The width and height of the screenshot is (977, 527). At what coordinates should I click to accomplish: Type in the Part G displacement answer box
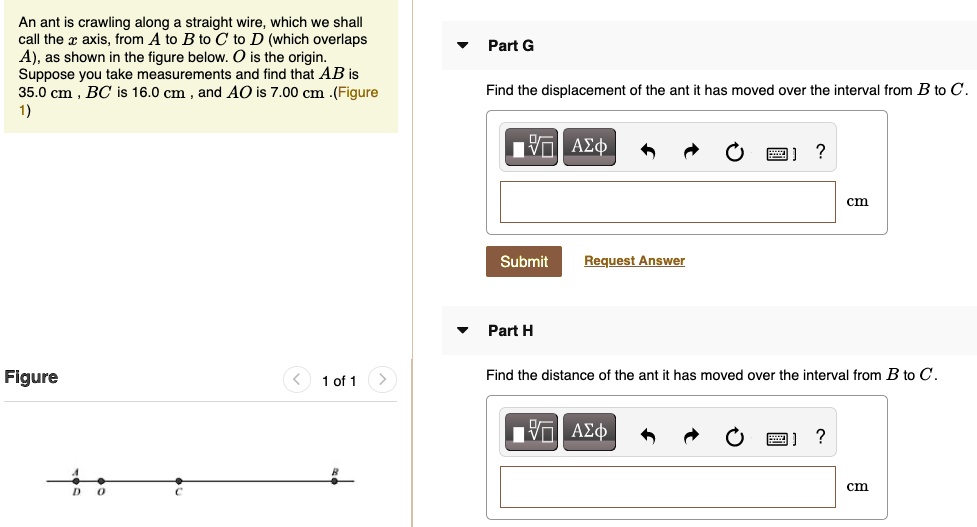tap(667, 201)
